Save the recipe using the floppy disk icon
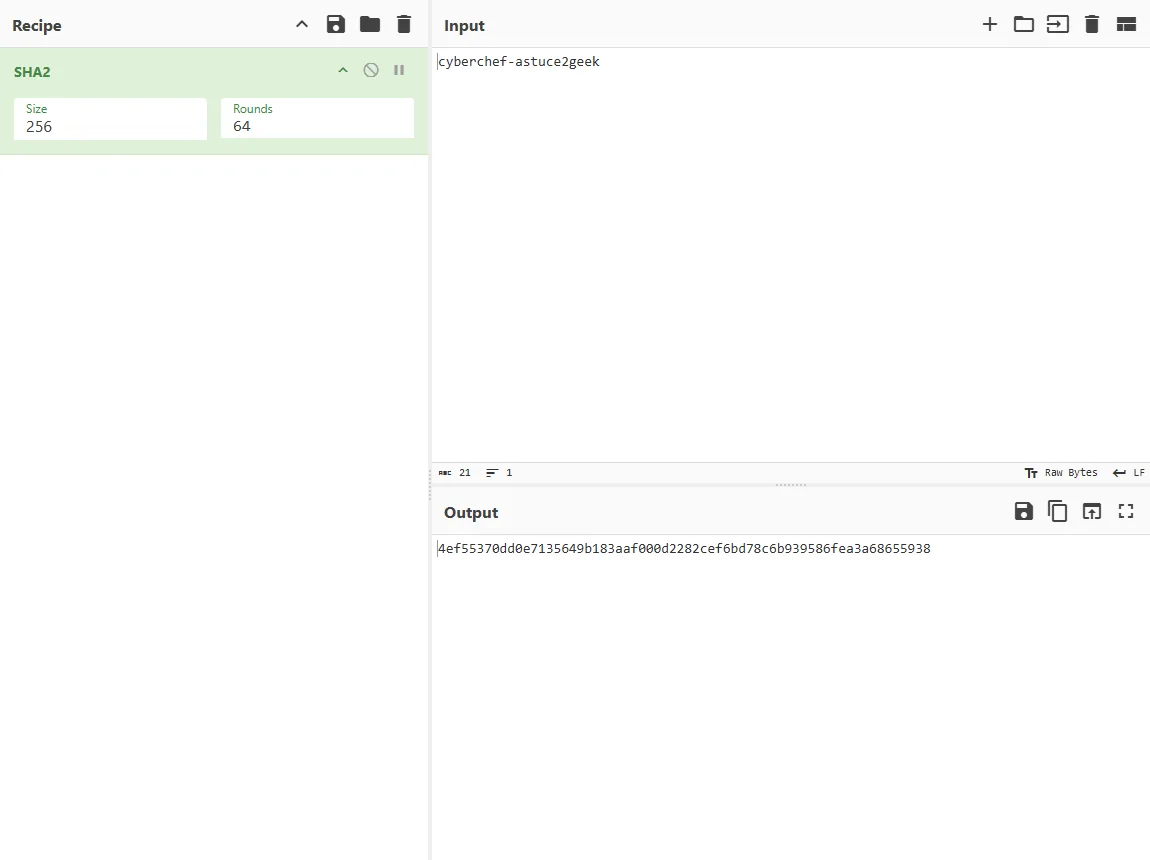1150x860 pixels. (x=336, y=24)
